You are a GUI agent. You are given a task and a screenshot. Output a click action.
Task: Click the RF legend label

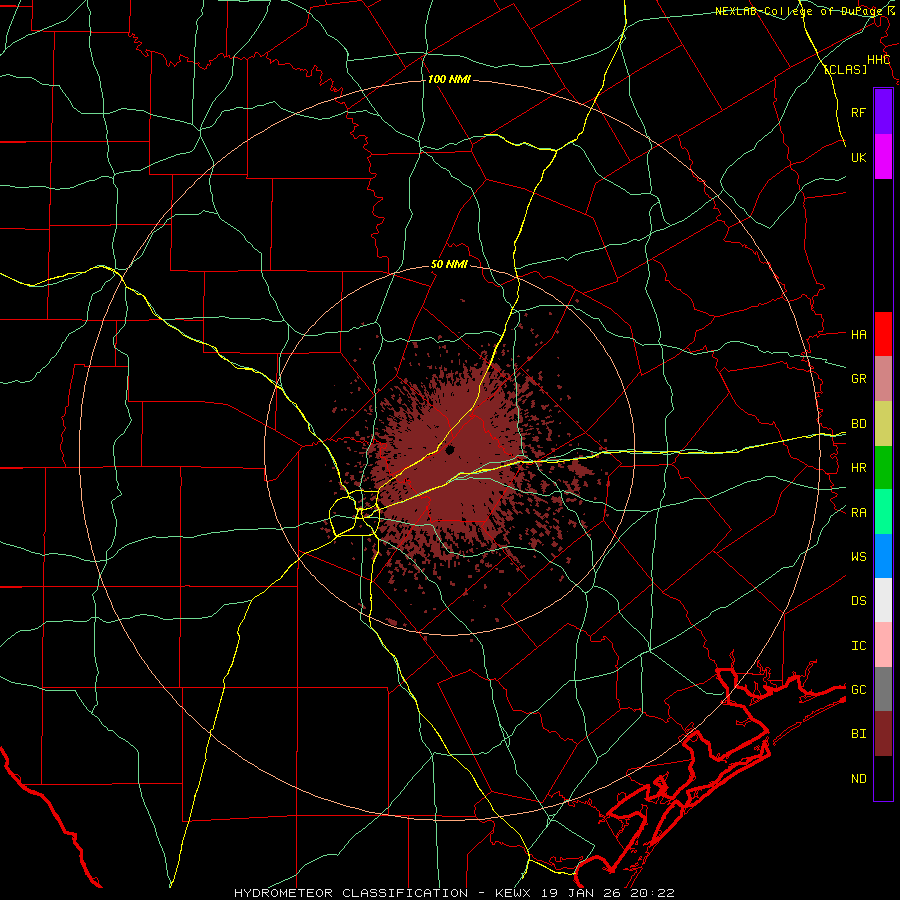point(858,112)
